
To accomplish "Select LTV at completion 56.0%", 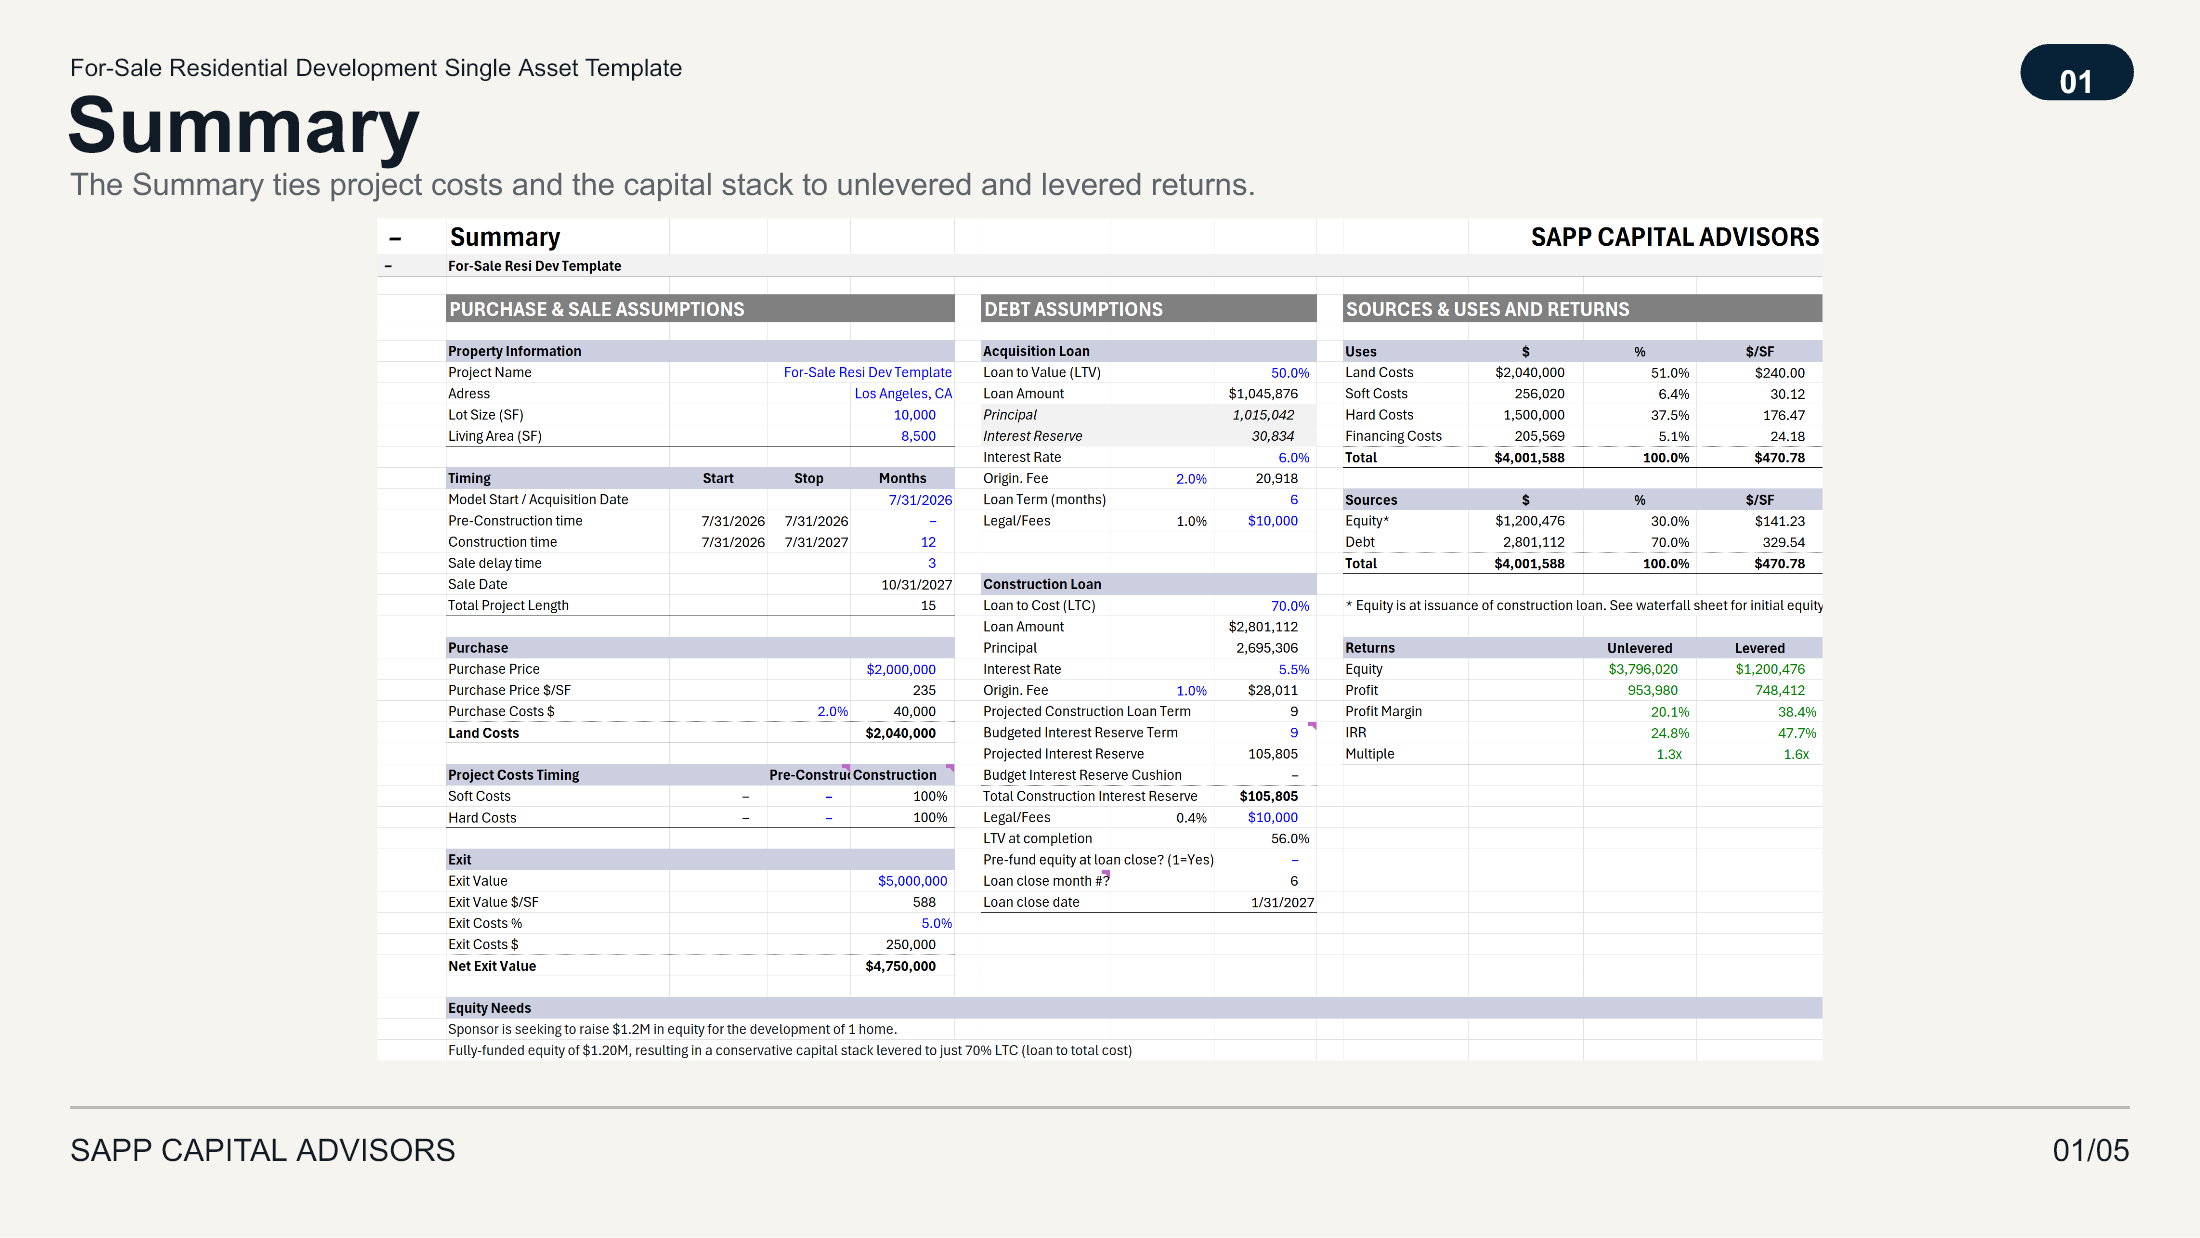I will pos(1289,838).
